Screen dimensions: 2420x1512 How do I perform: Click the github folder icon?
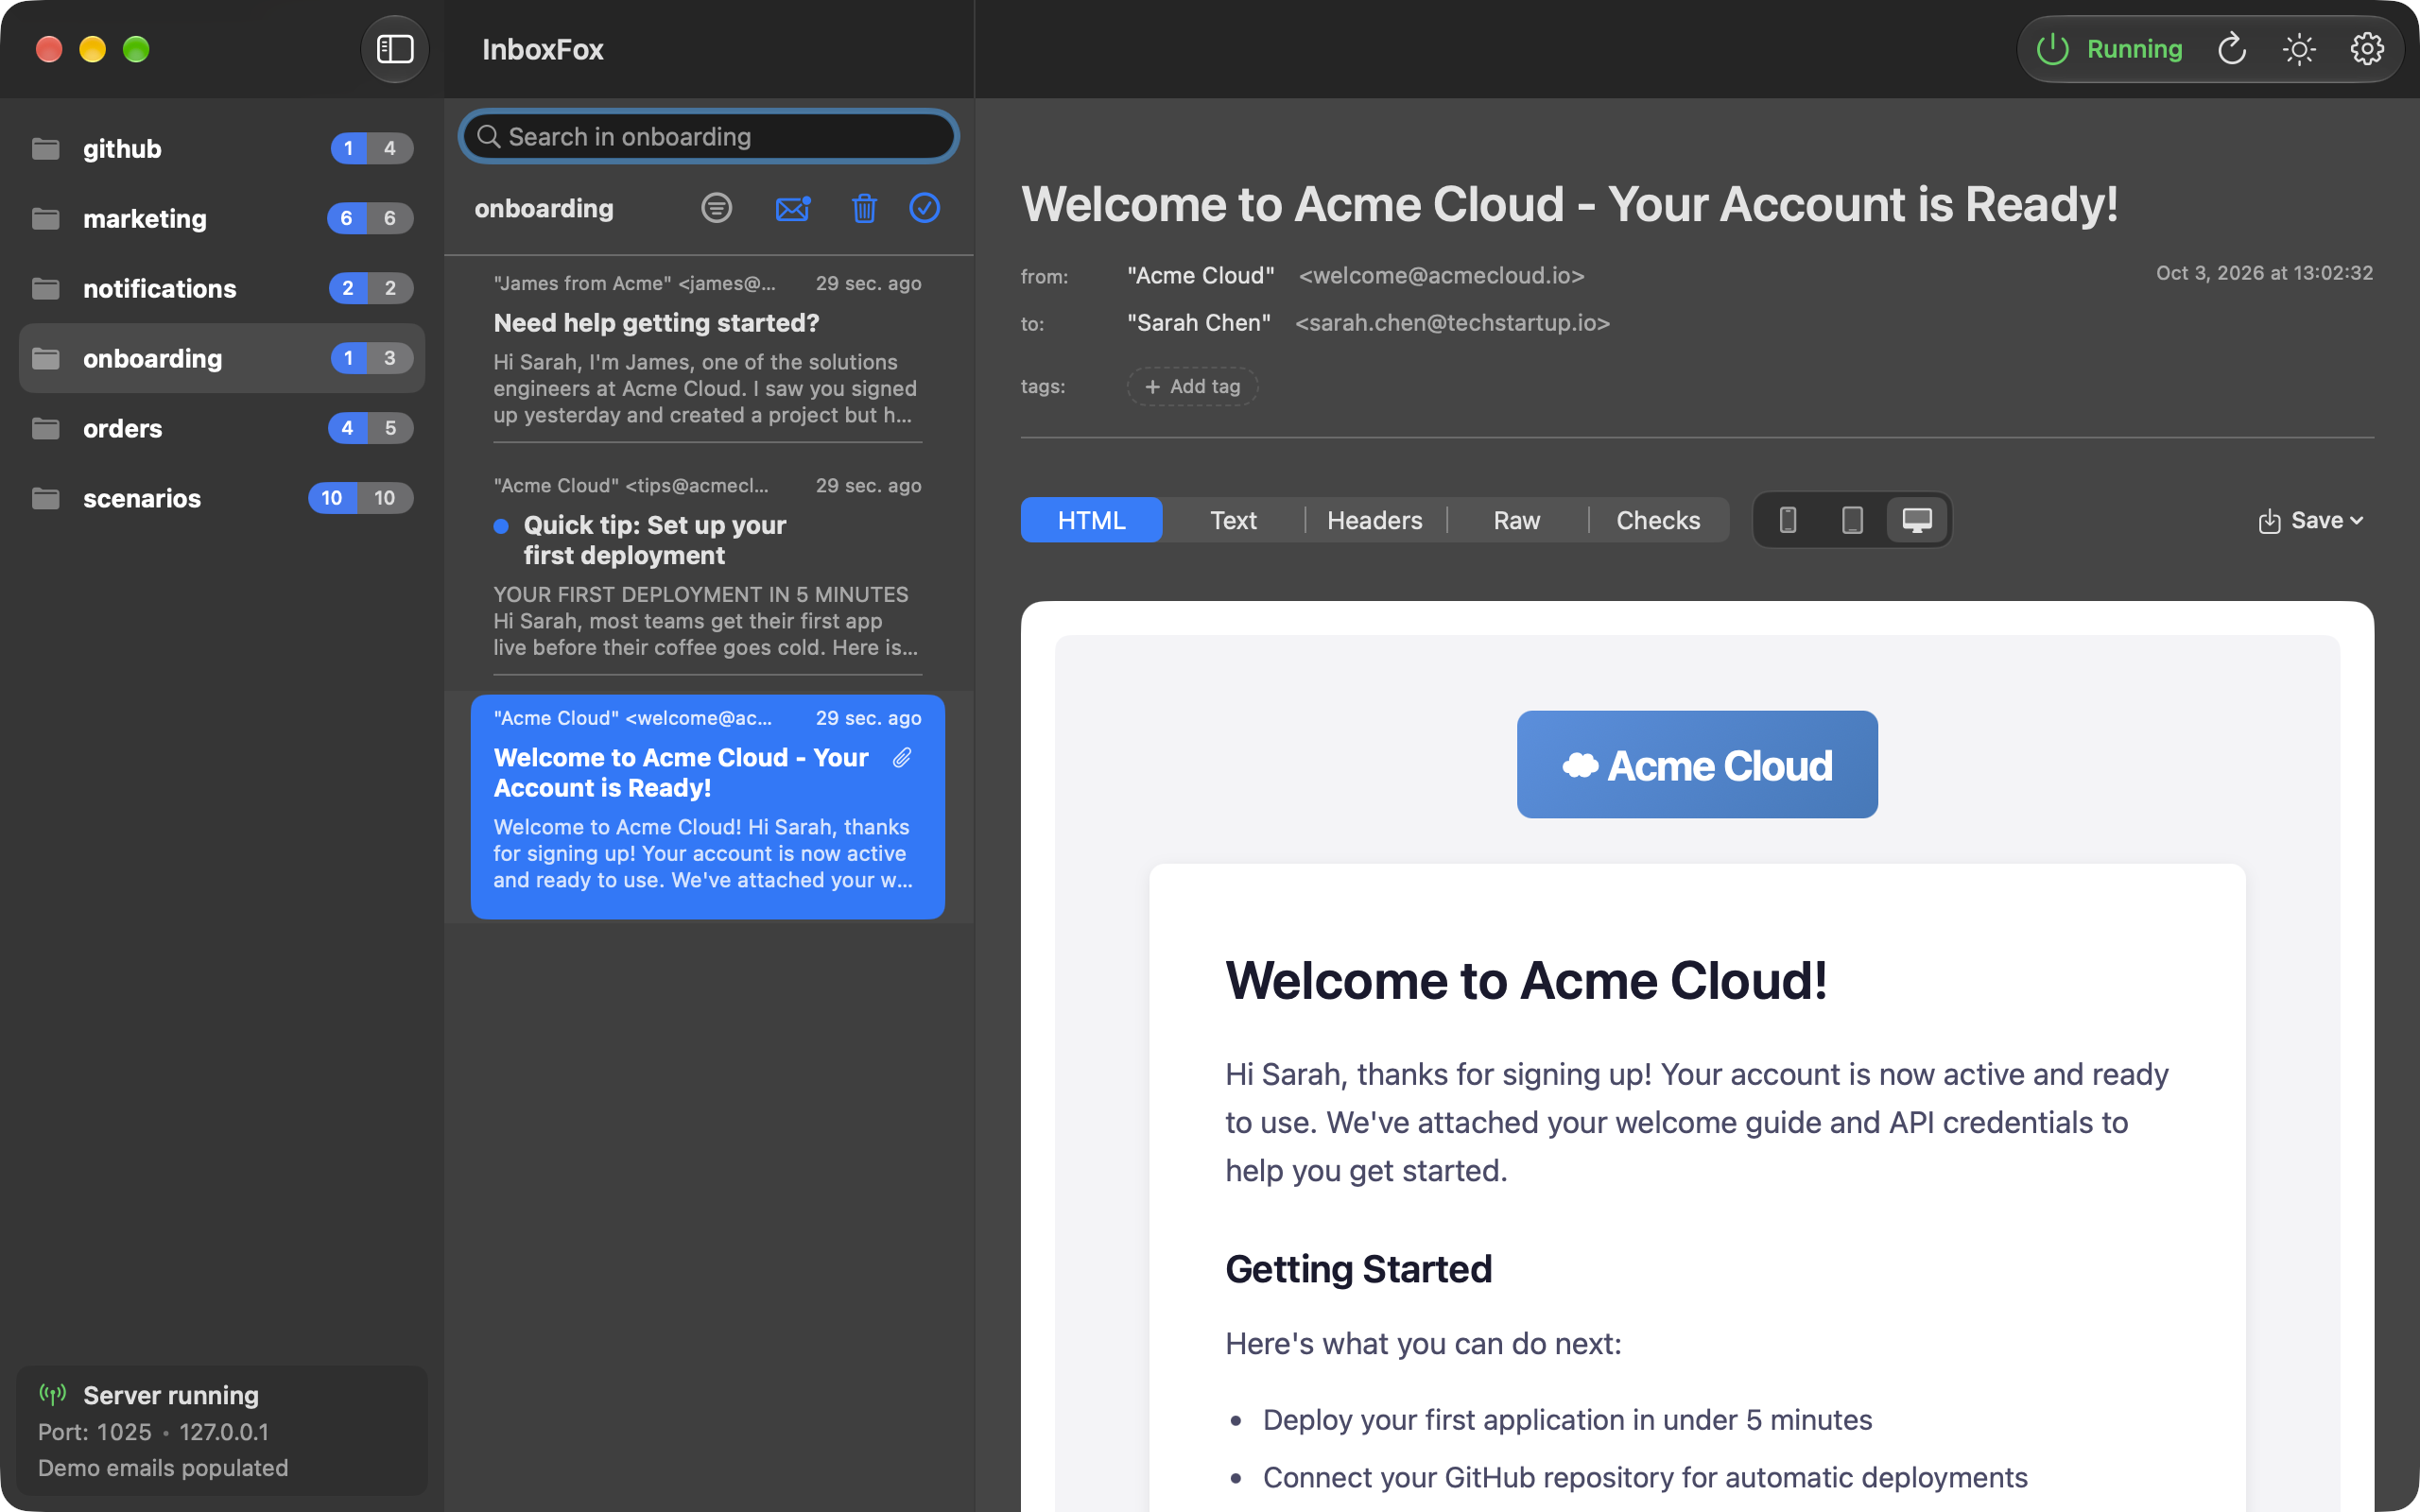(46, 148)
